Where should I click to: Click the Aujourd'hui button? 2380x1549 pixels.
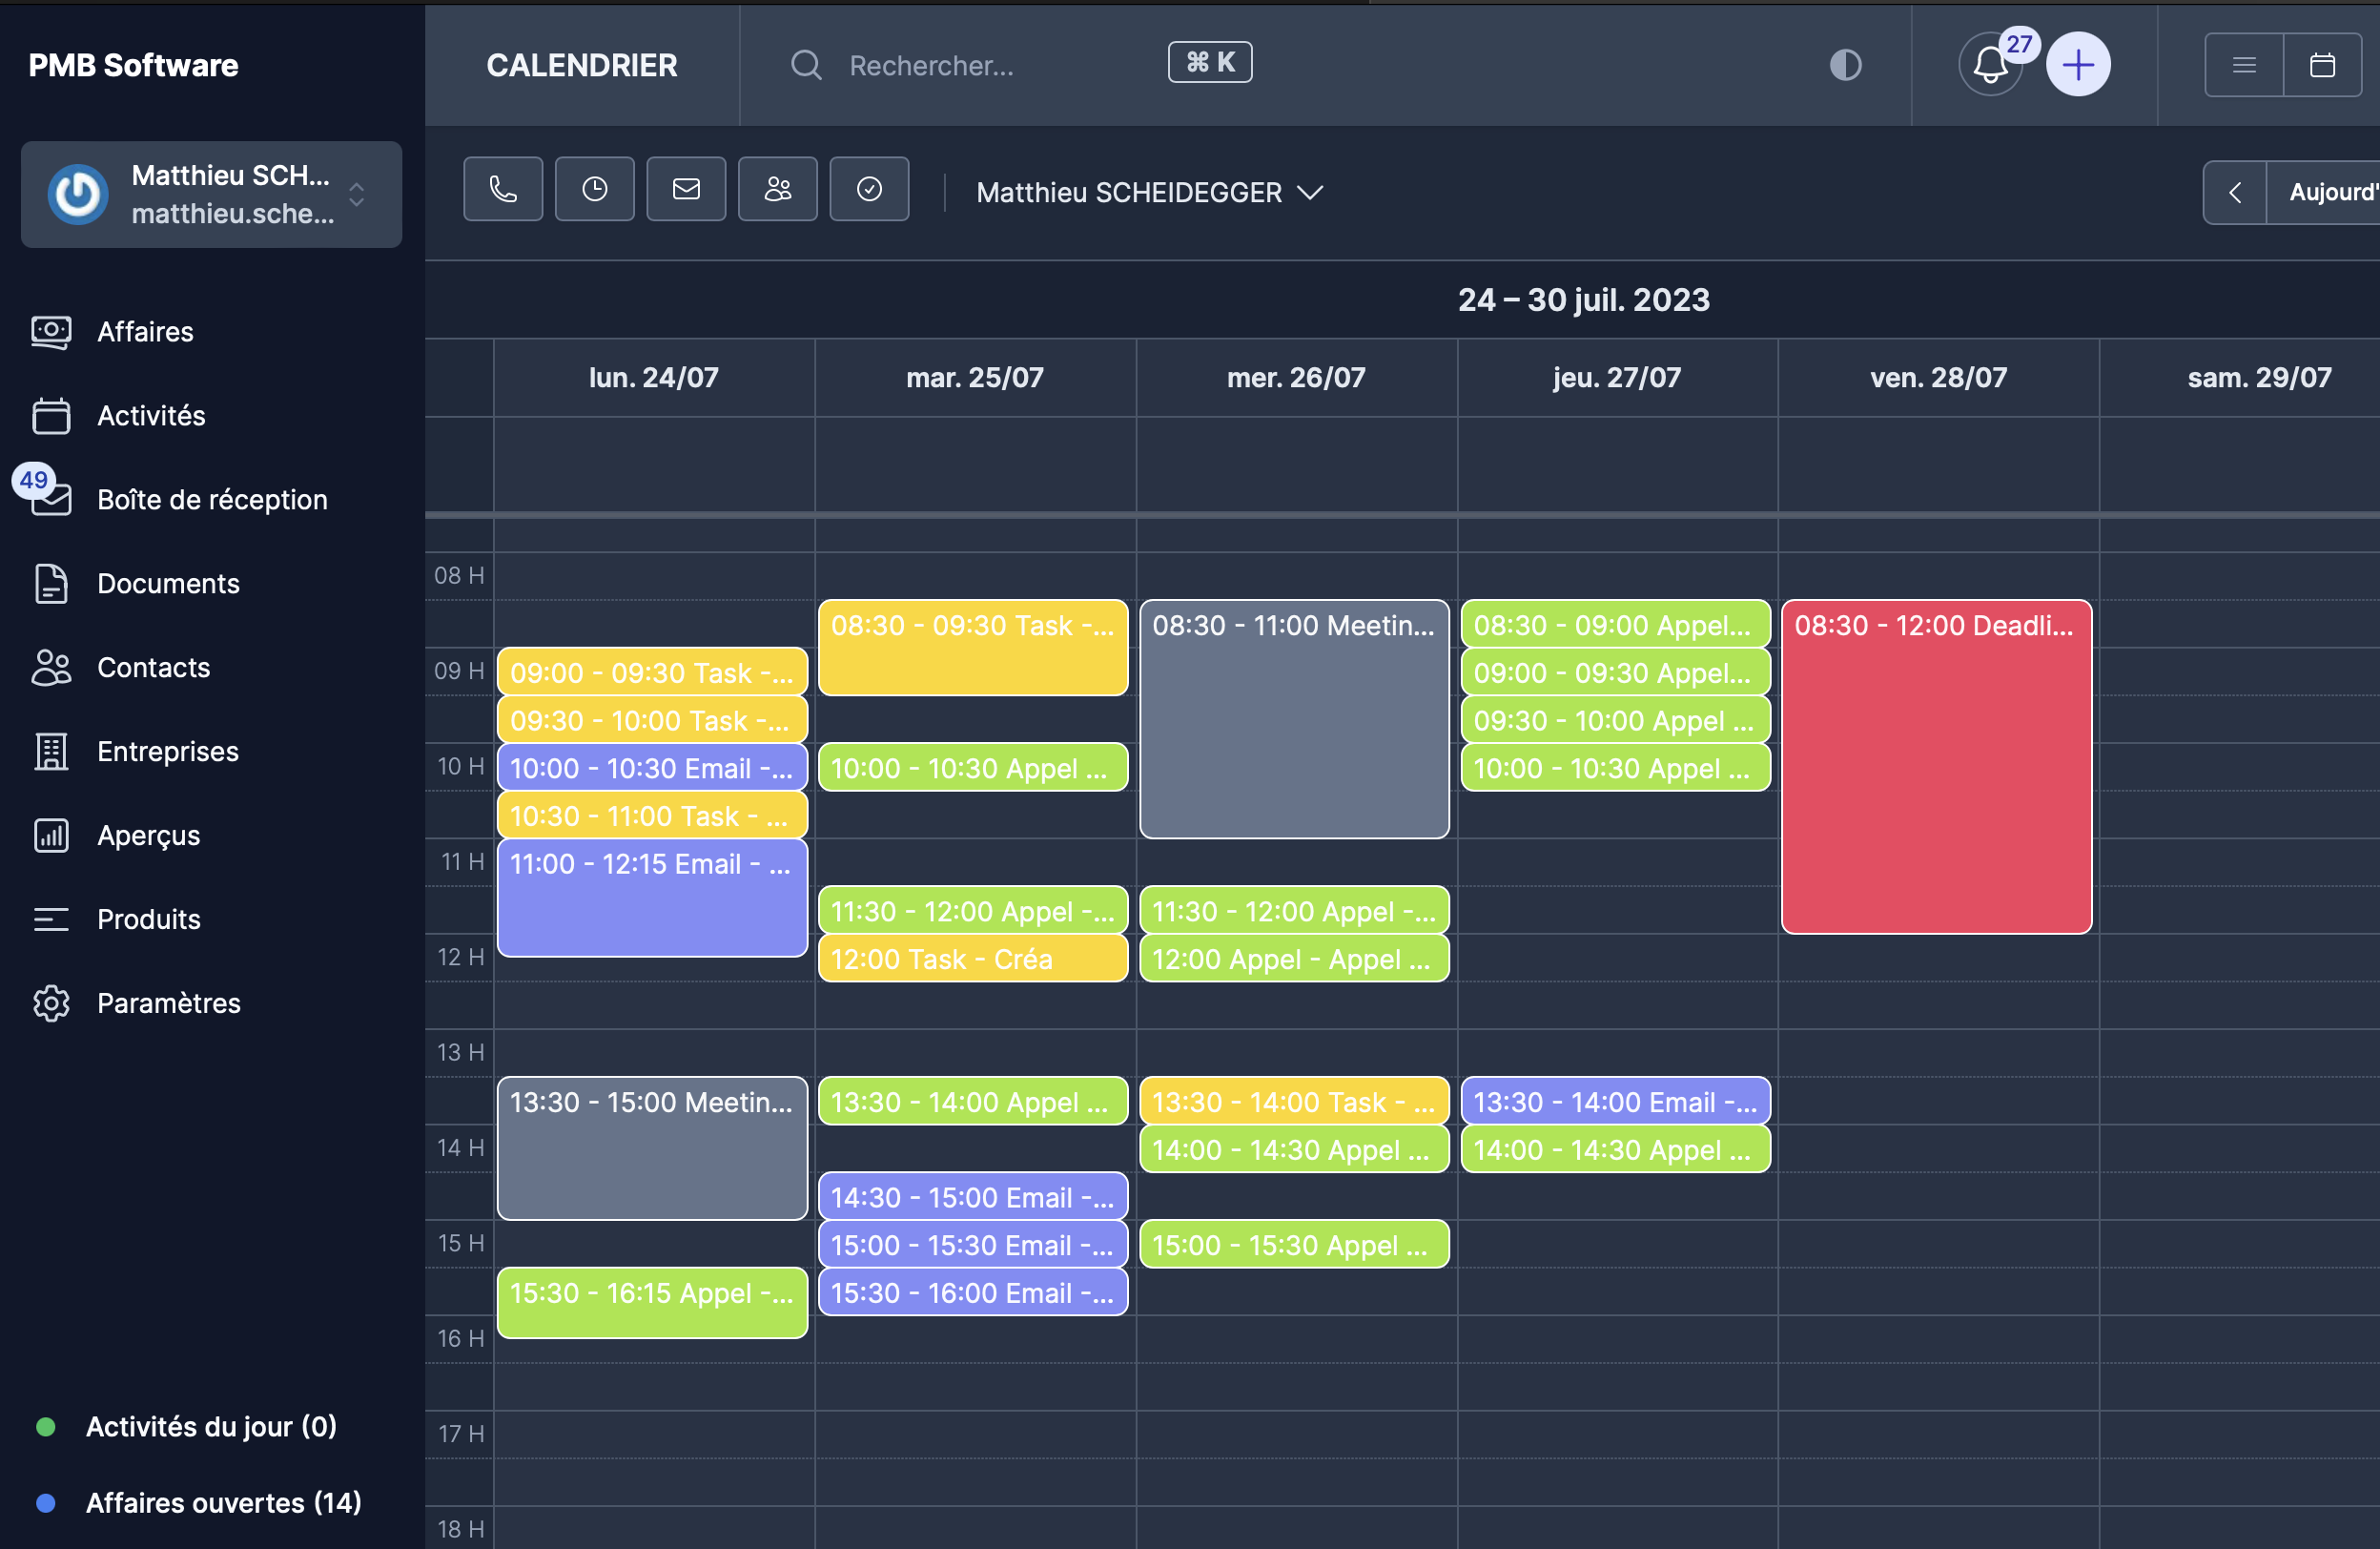click(2330, 192)
